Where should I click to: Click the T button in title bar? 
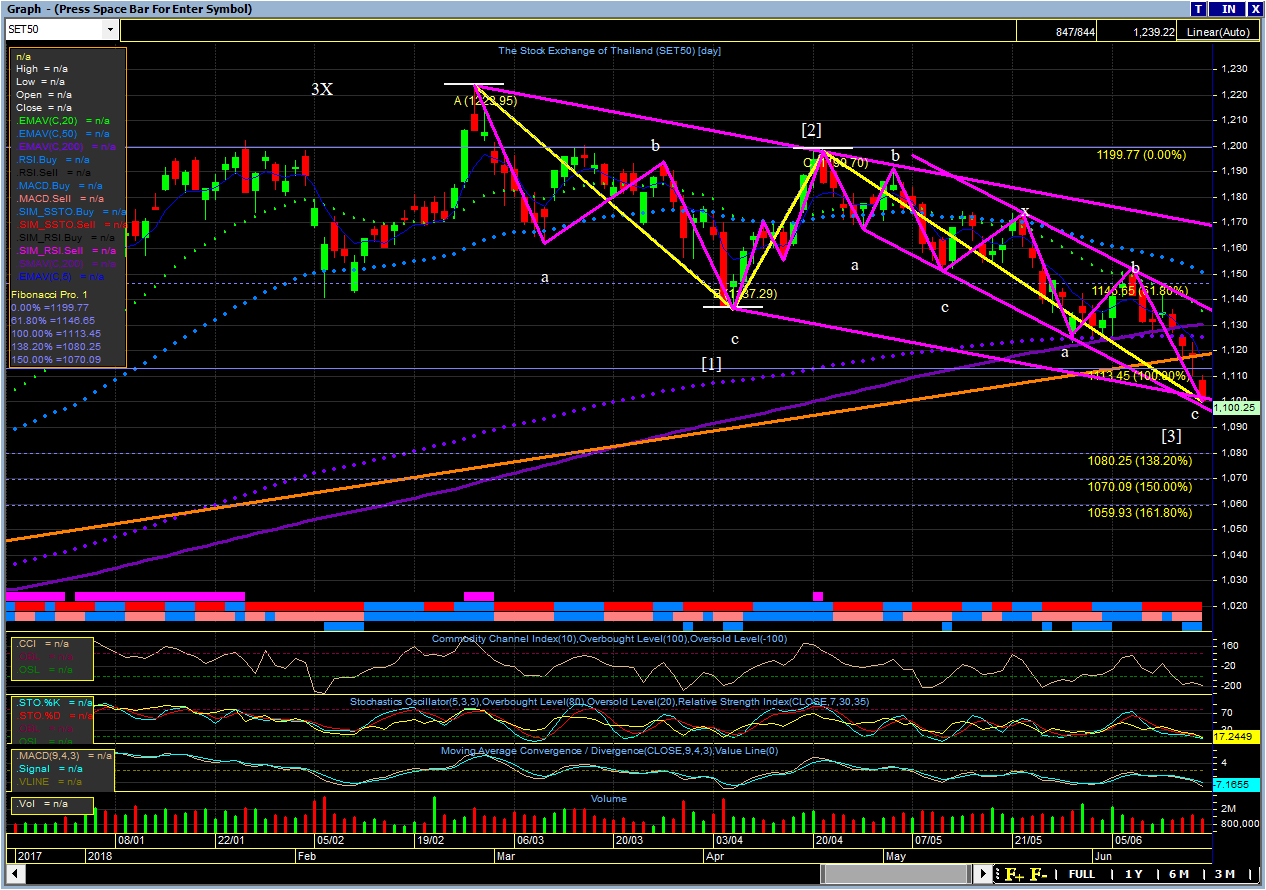click(1199, 8)
